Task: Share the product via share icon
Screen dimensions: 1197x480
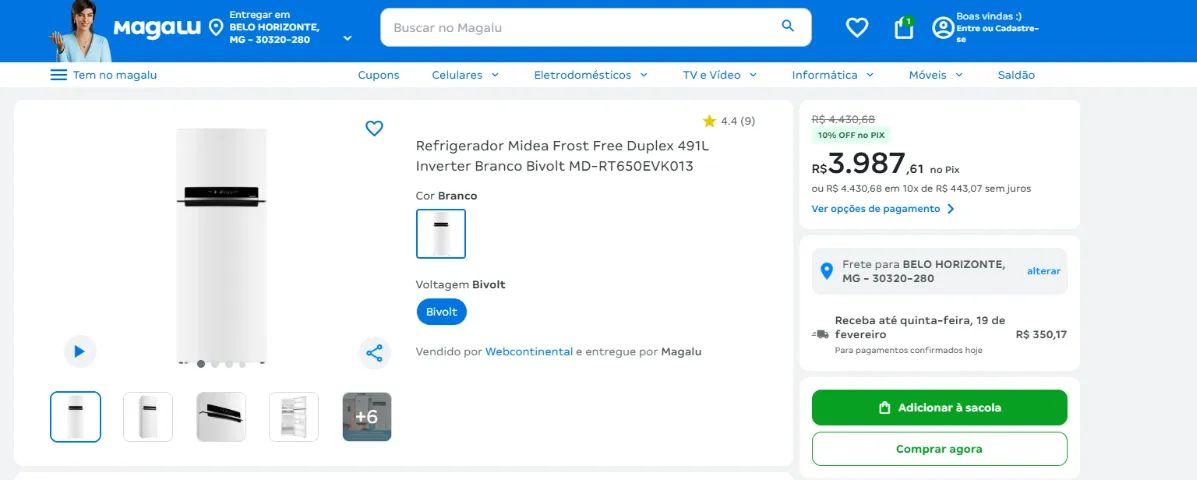Action: 374,353
